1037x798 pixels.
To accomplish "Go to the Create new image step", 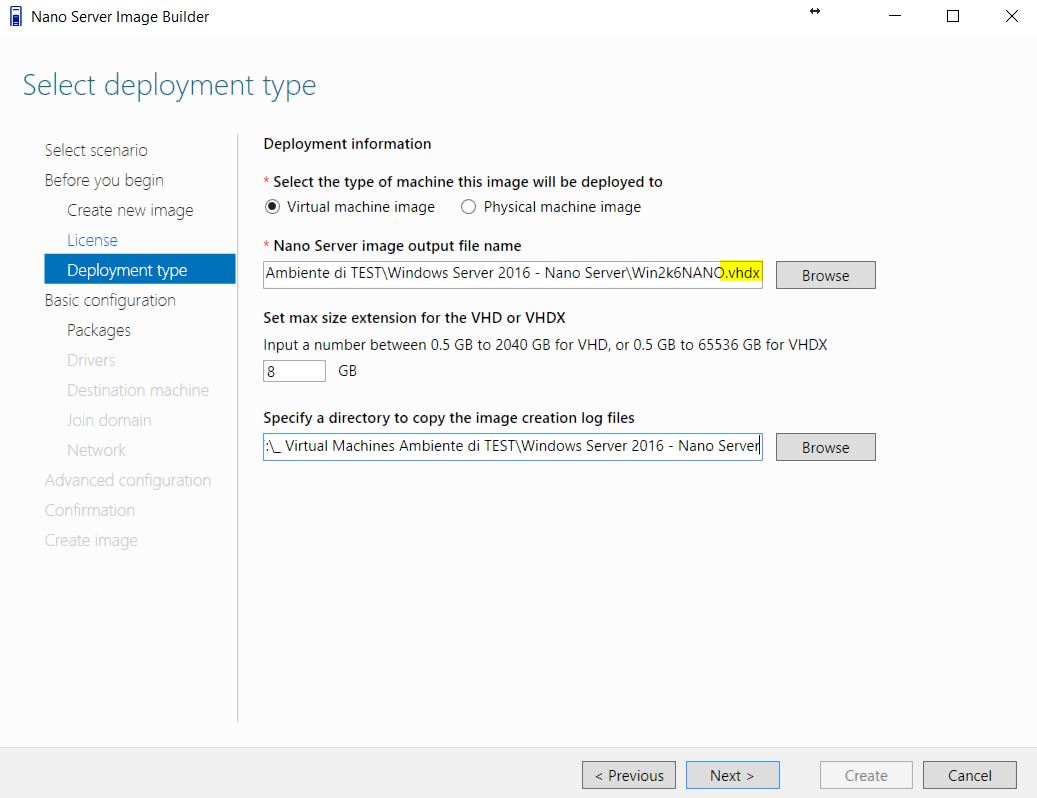I will pyautogui.click(x=130, y=210).
